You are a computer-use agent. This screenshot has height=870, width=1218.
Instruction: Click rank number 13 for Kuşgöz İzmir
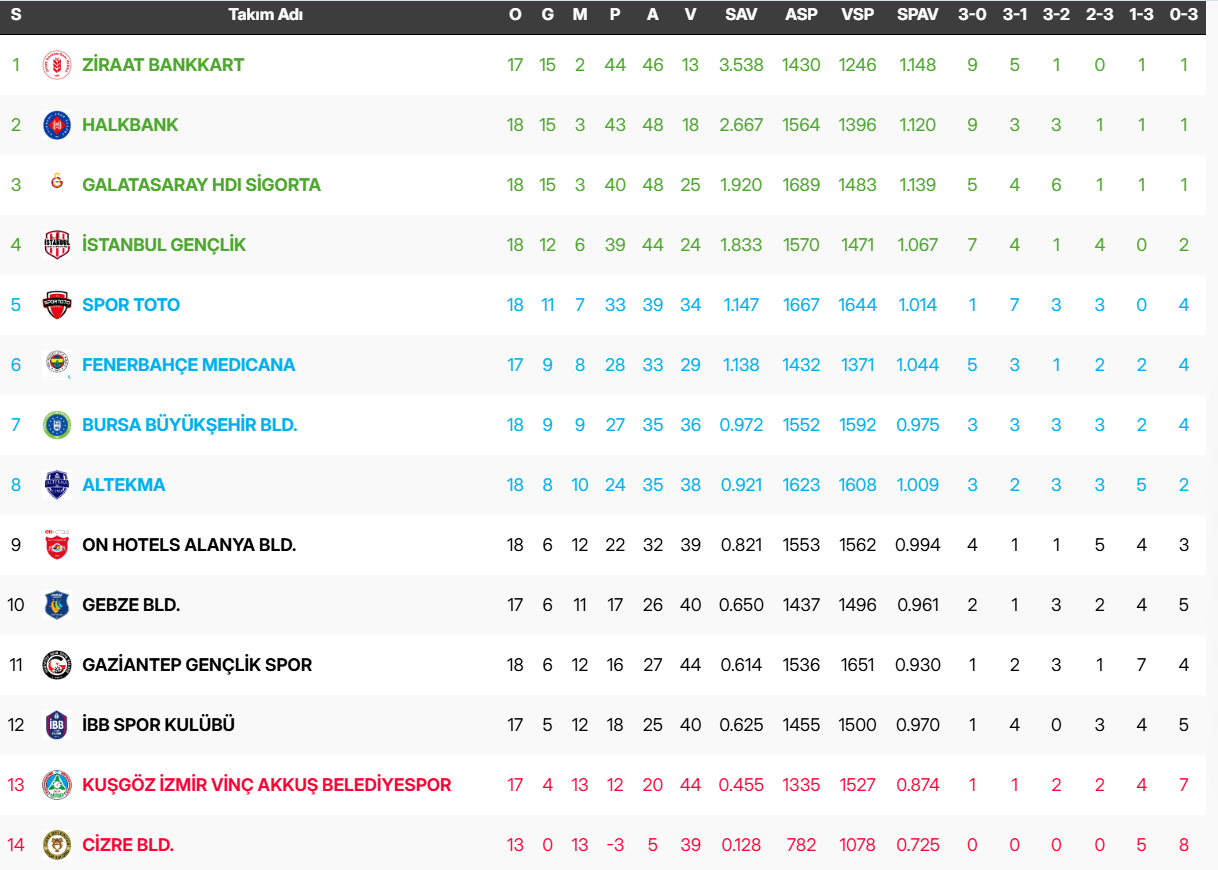15,785
